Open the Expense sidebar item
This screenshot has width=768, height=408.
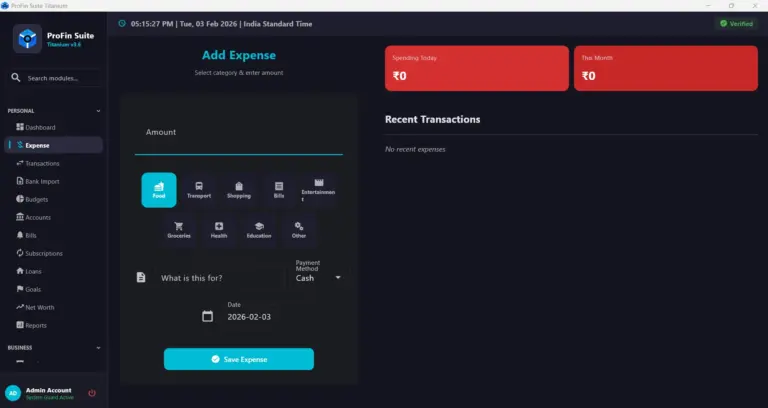(53, 145)
